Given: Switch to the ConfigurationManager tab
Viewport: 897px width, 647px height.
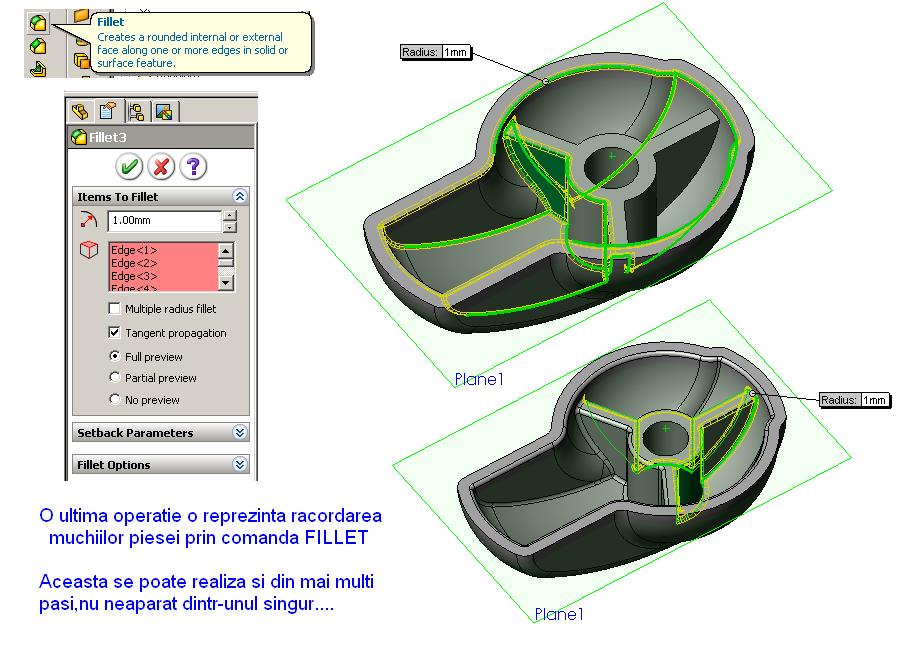Looking at the screenshot, I should (x=136, y=111).
